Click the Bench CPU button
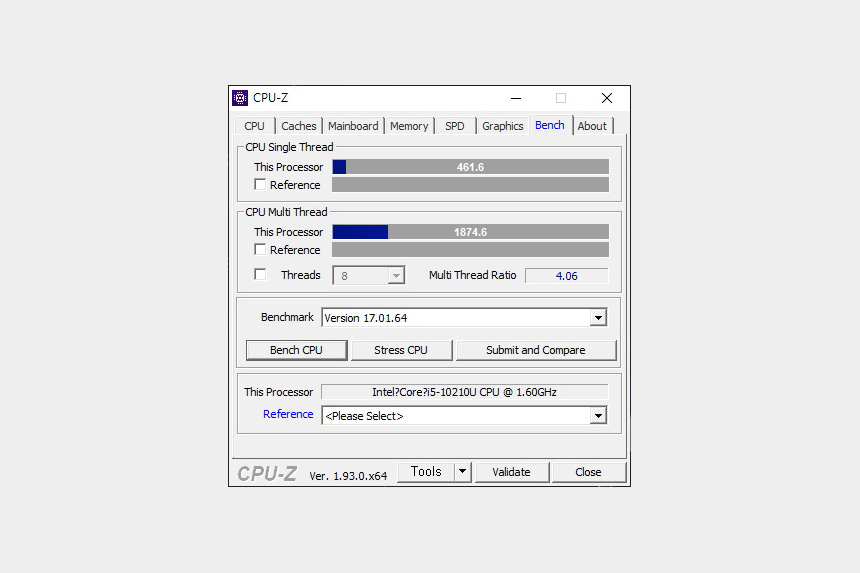 point(296,350)
